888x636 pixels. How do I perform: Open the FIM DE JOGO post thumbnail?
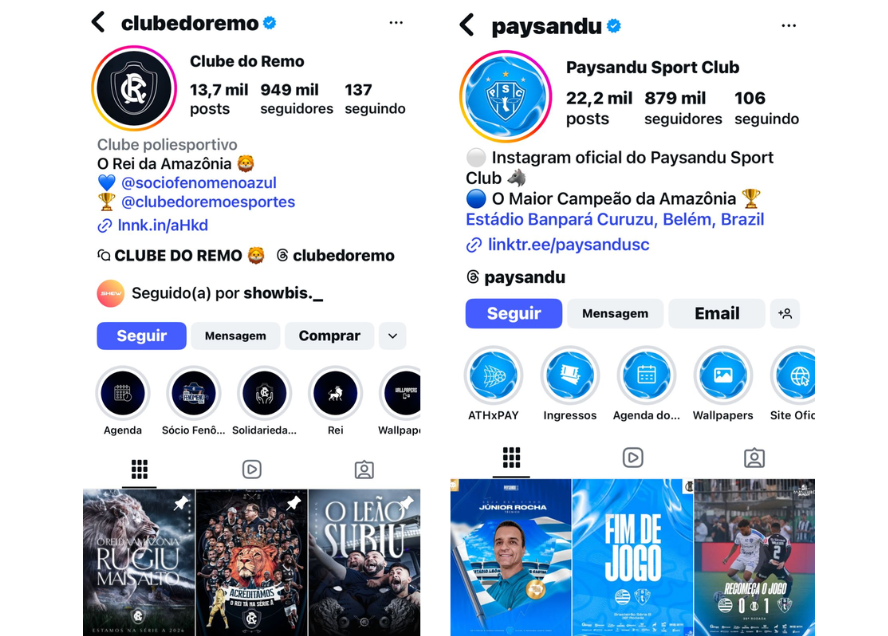633,557
